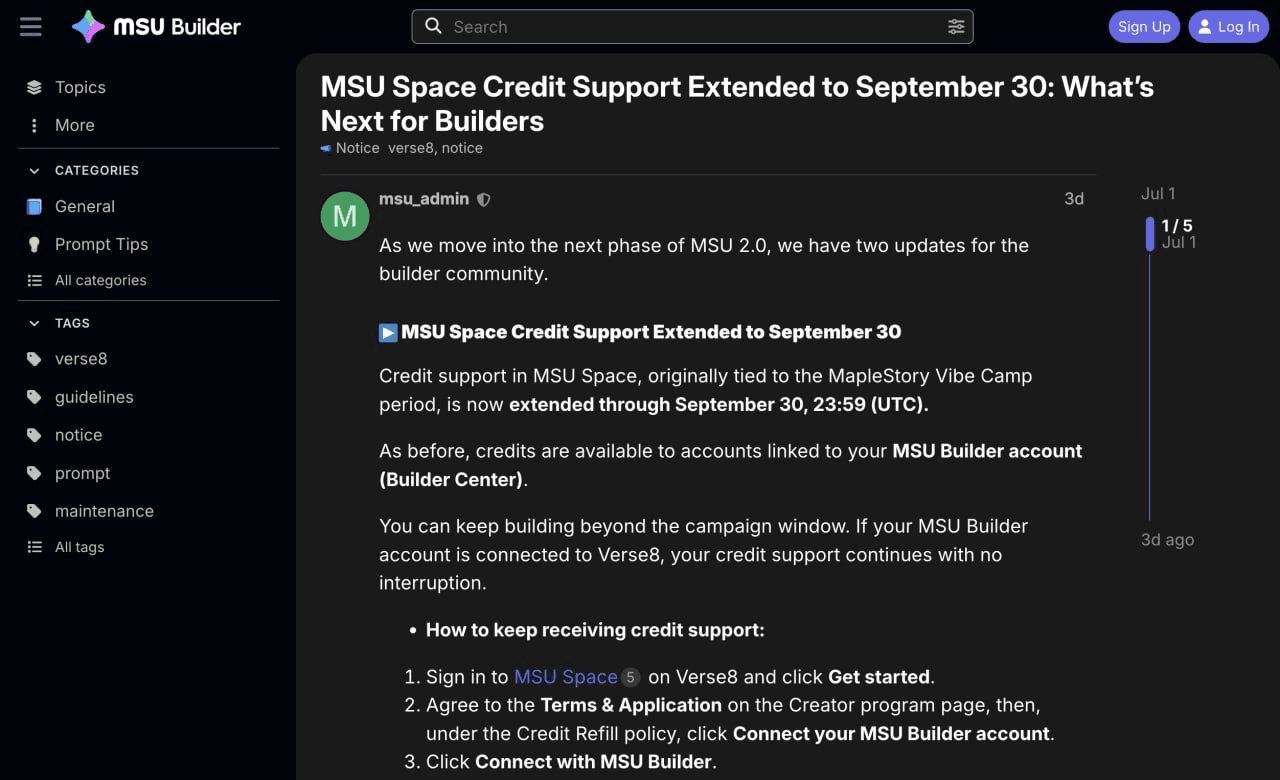Click the Log In button
The height and width of the screenshot is (780, 1280).
pos(1228,27)
